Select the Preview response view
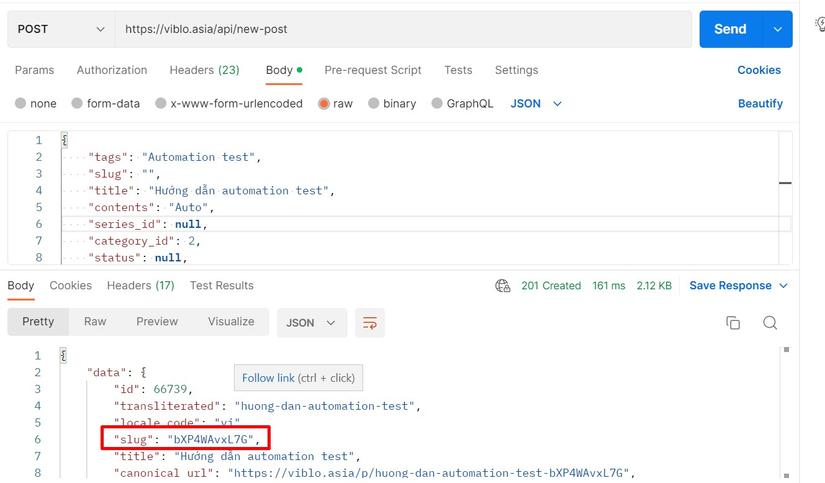Screen dimensions: 825x483 [x=157, y=321]
